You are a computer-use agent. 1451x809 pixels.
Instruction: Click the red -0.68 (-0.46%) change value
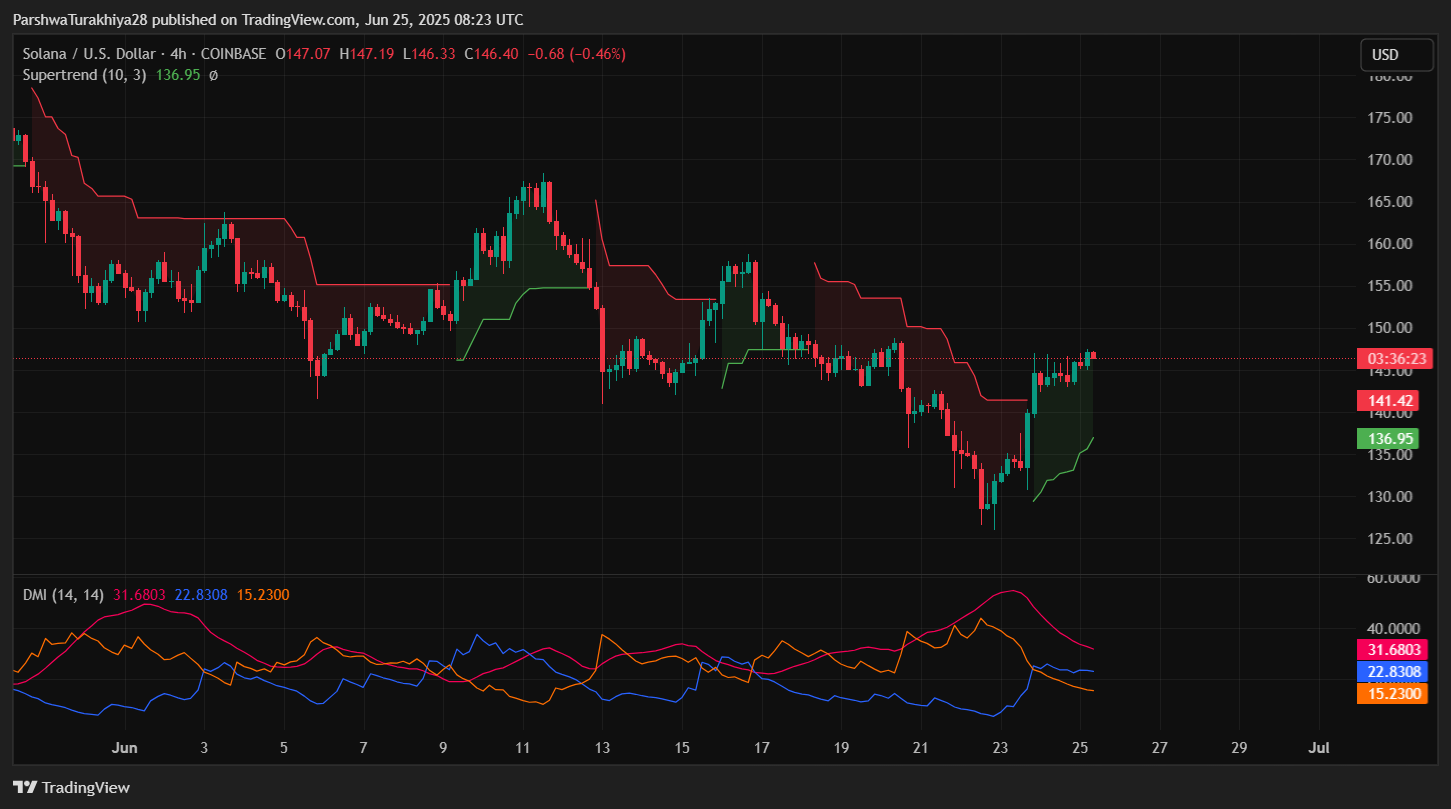coord(576,54)
